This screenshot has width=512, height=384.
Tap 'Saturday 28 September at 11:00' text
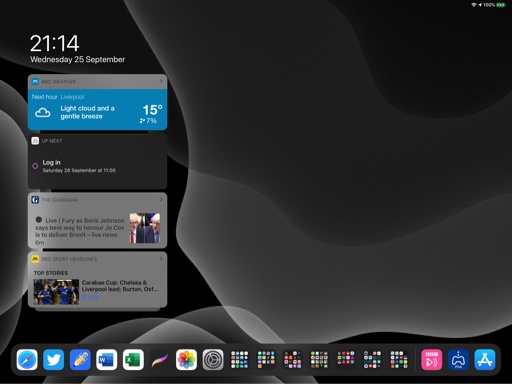pos(79,170)
